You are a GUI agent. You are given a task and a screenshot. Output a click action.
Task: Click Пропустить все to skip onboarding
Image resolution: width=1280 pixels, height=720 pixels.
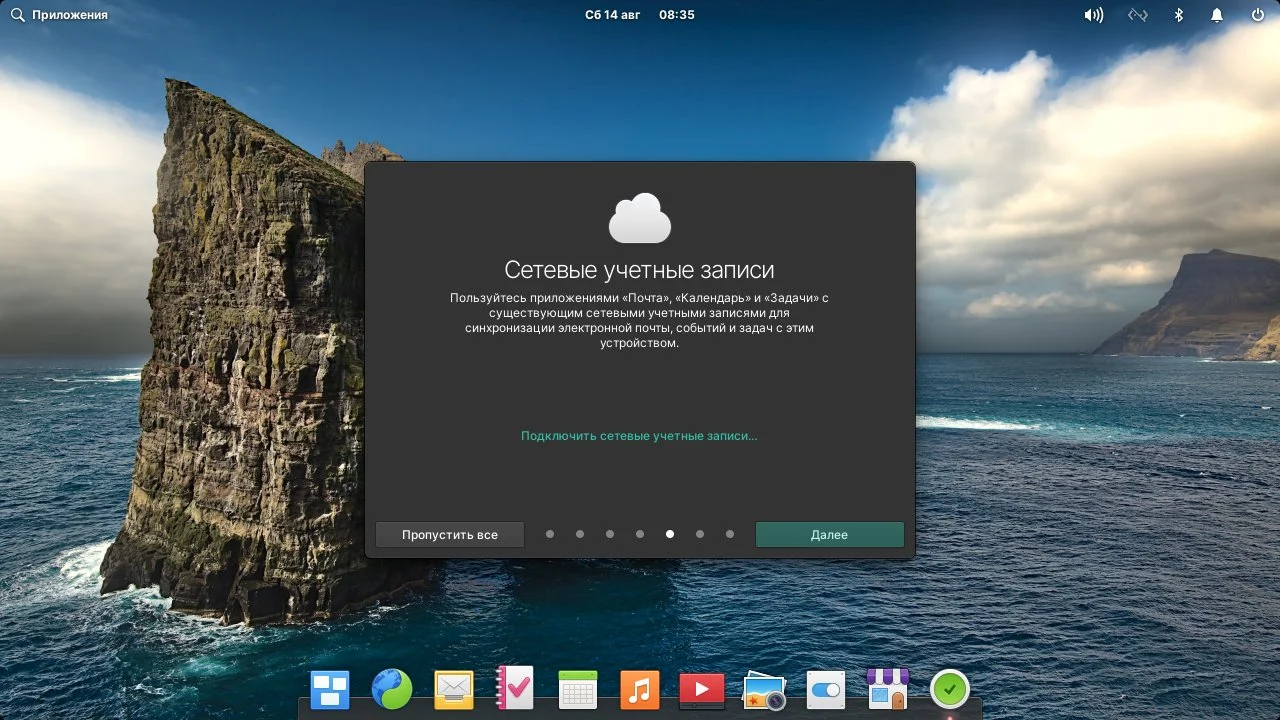click(x=449, y=534)
